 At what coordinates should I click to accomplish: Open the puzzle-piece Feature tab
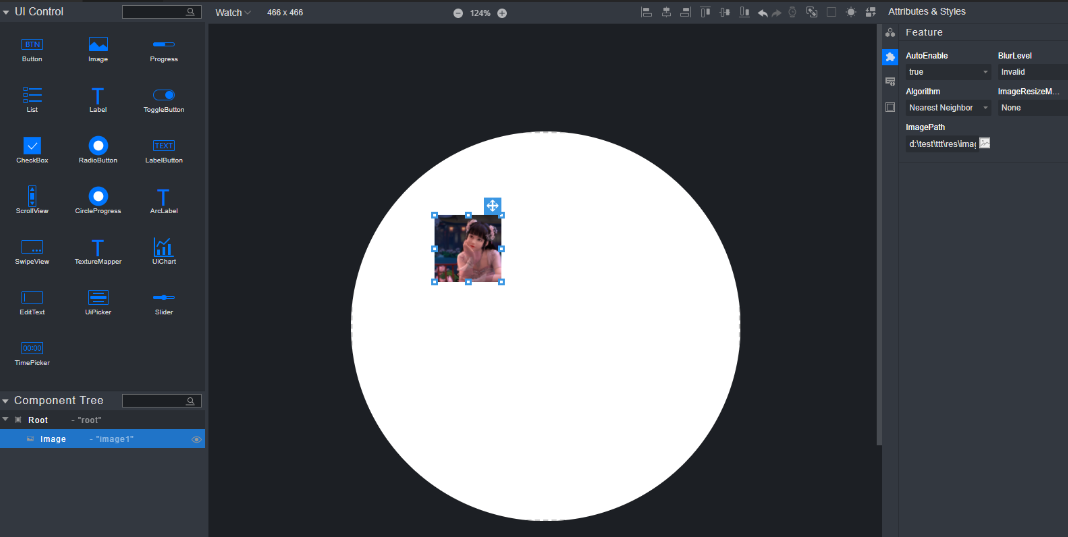click(889, 57)
